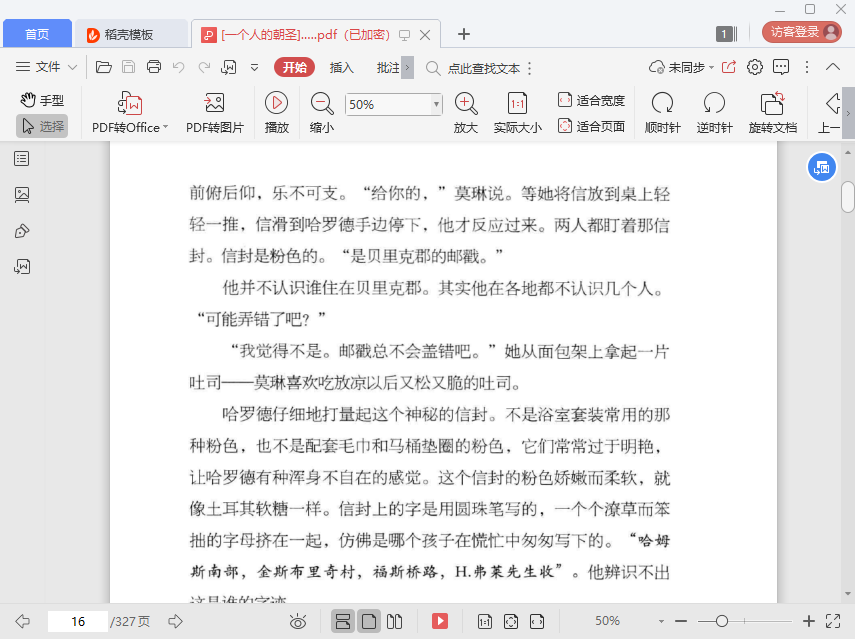Go to previous page arrow
Screen dimensions: 855x639
click(22, 621)
